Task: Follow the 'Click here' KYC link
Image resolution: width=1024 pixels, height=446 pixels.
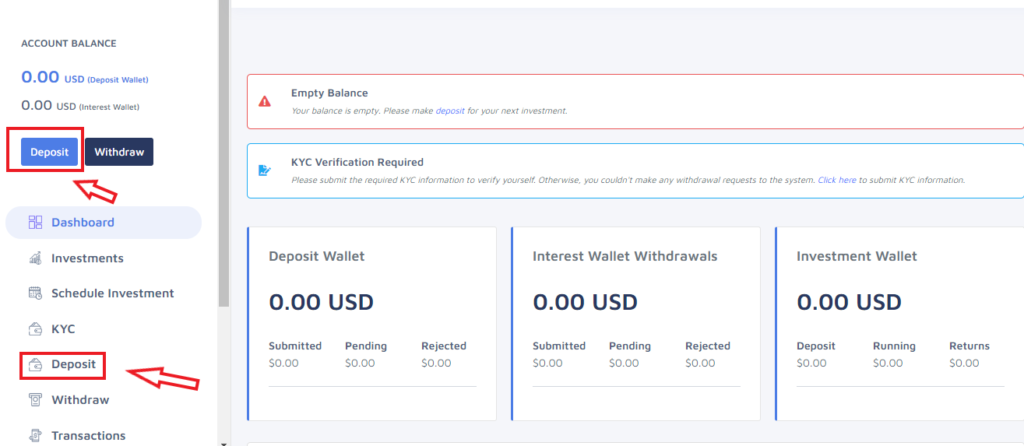Action: point(837,180)
